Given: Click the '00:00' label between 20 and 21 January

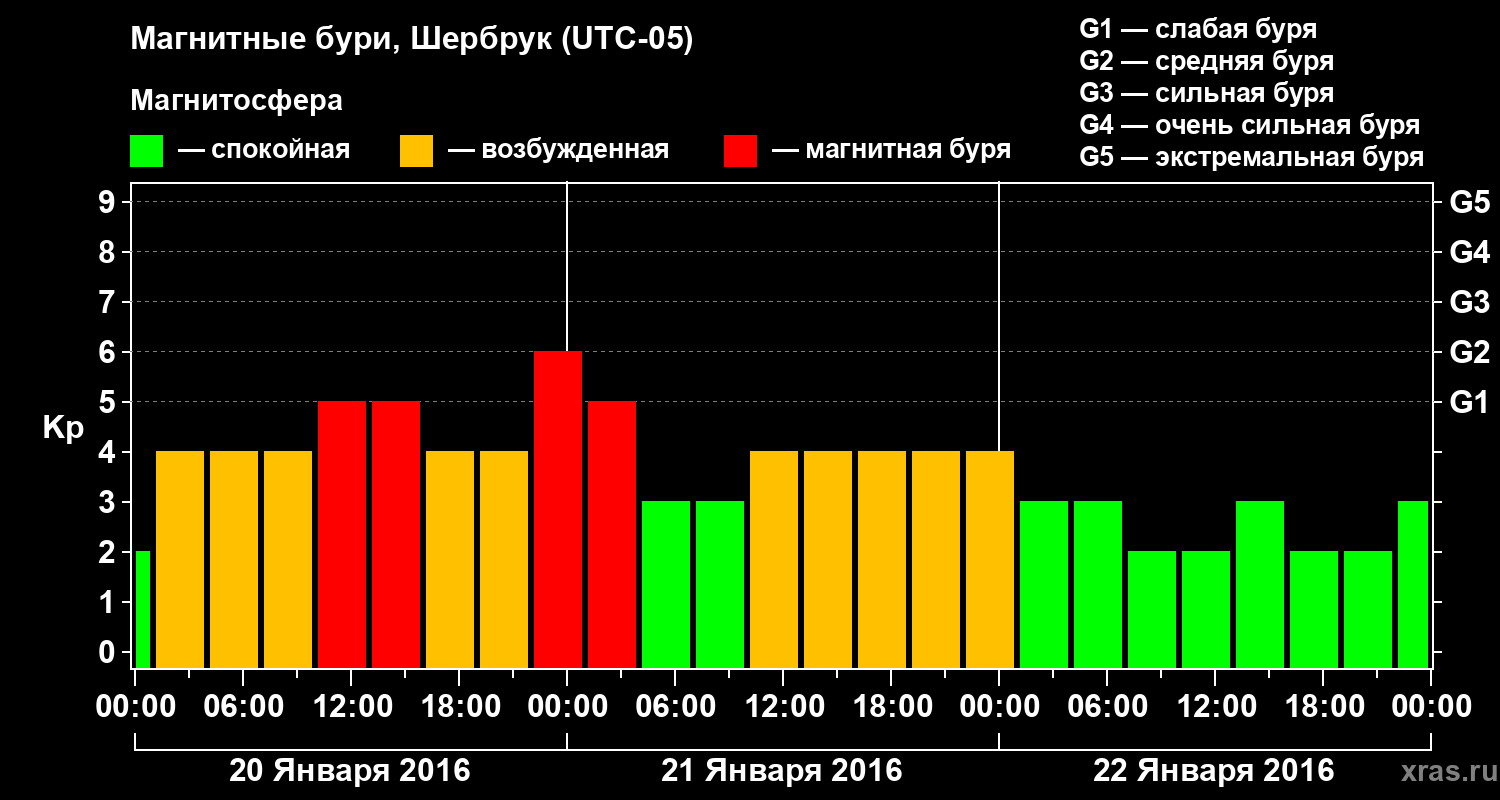Looking at the screenshot, I should pyautogui.click(x=567, y=707).
